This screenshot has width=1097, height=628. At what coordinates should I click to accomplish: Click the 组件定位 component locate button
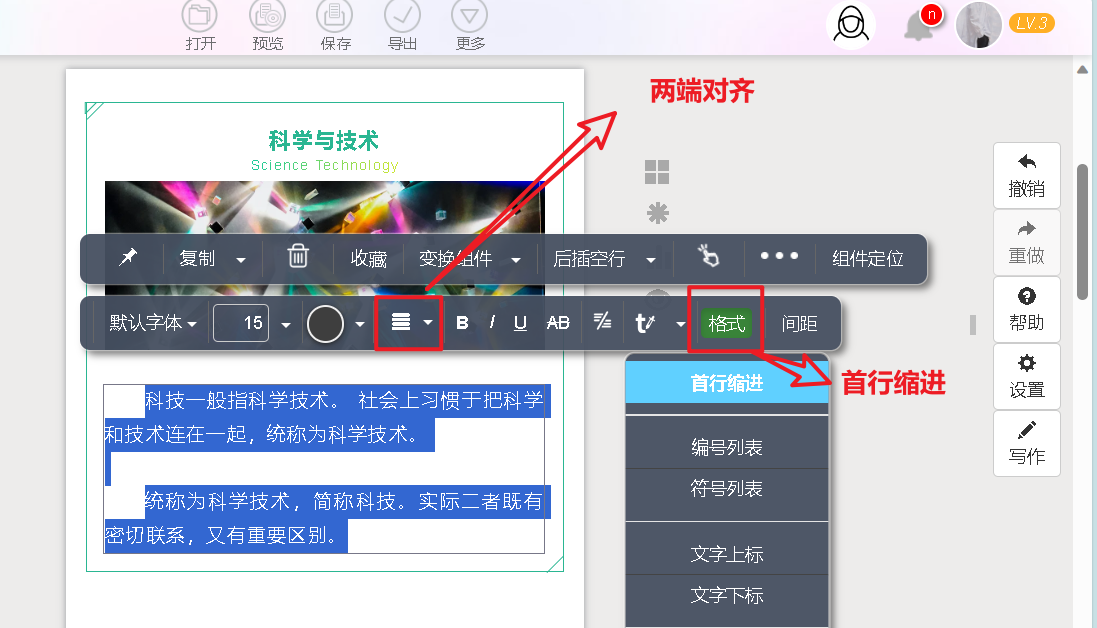pos(868,259)
